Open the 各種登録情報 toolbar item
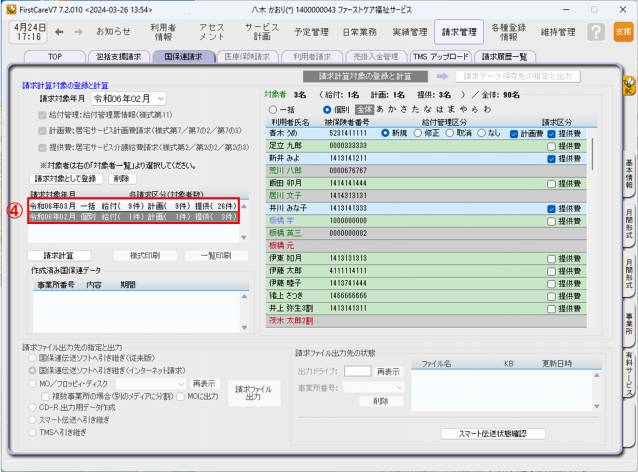The width and height of the screenshot is (638, 472). tap(510, 33)
